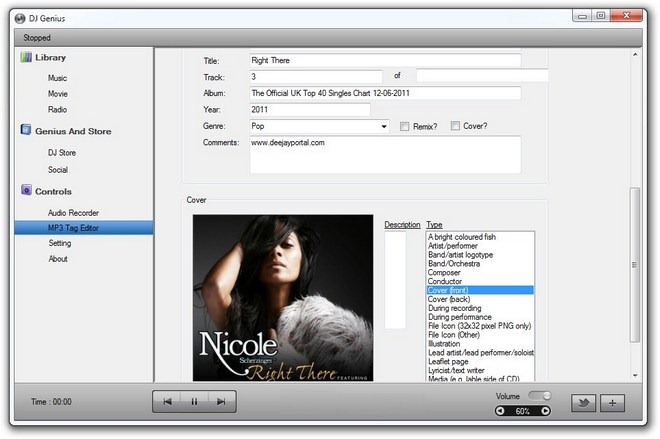Click the Library section header

(51, 57)
